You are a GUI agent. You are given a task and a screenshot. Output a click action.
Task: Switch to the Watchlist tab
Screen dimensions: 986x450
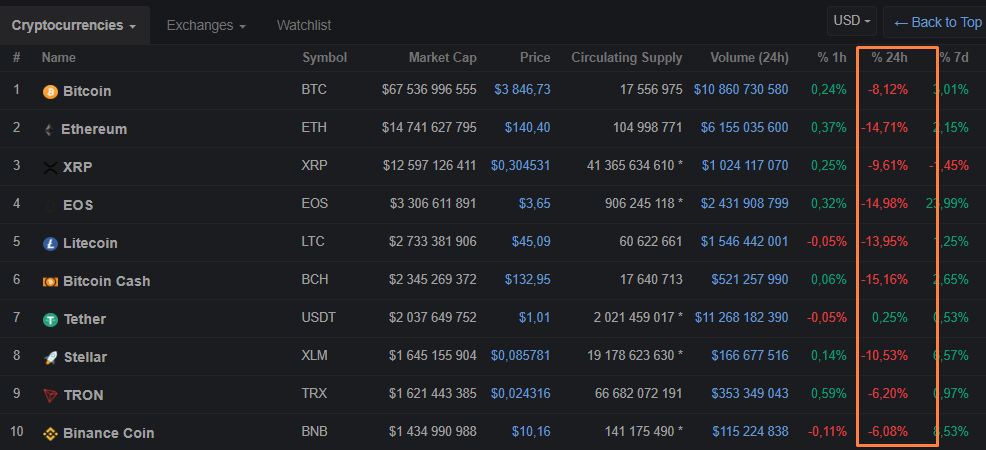303,24
